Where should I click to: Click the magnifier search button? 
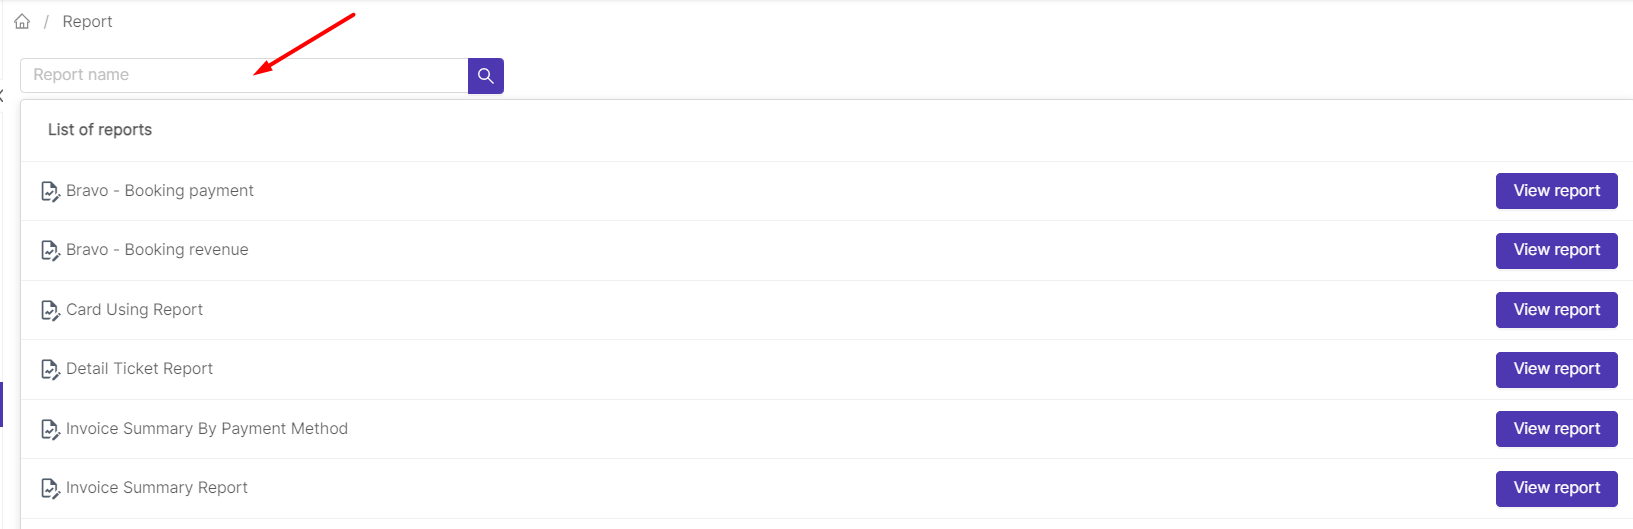coord(485,76)
